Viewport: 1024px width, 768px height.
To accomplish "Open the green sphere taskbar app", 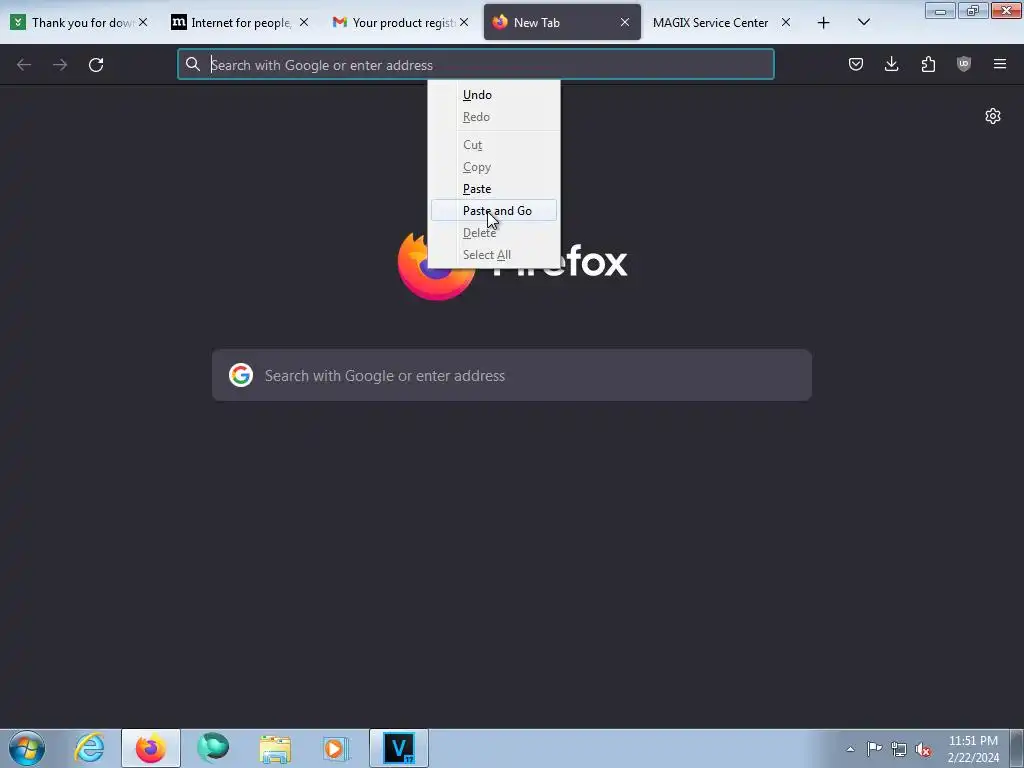I will [213, 748].
